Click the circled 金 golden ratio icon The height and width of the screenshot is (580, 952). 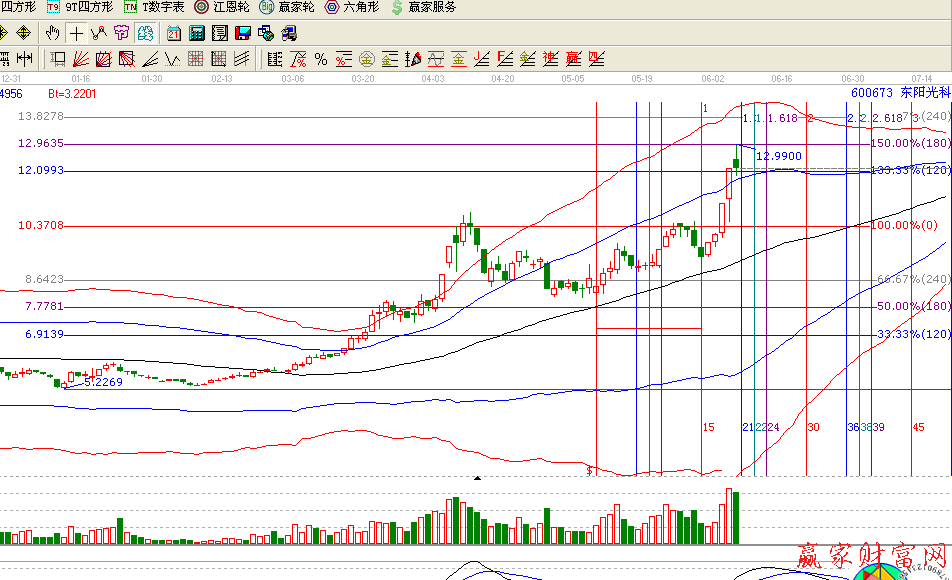(x=367, y=59)
